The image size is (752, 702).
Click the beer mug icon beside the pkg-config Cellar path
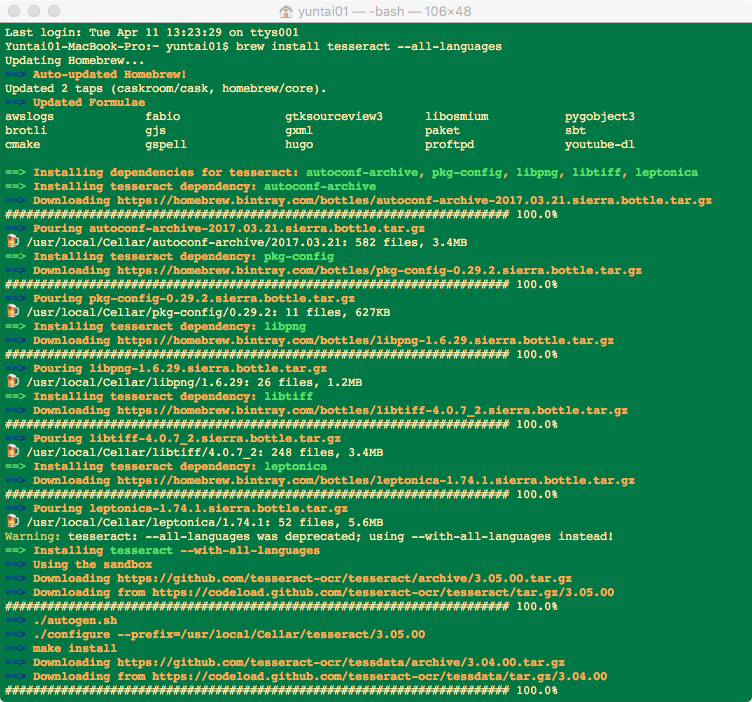coord(13,311)
